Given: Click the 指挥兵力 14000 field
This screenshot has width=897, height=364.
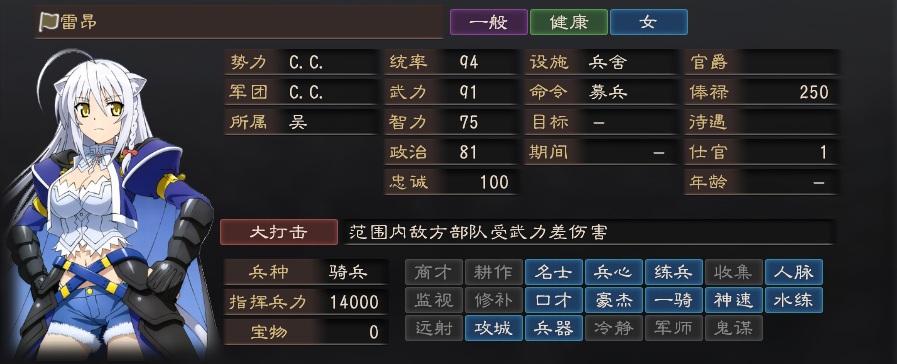Looking at the screenshot, I should click(306, 302).
